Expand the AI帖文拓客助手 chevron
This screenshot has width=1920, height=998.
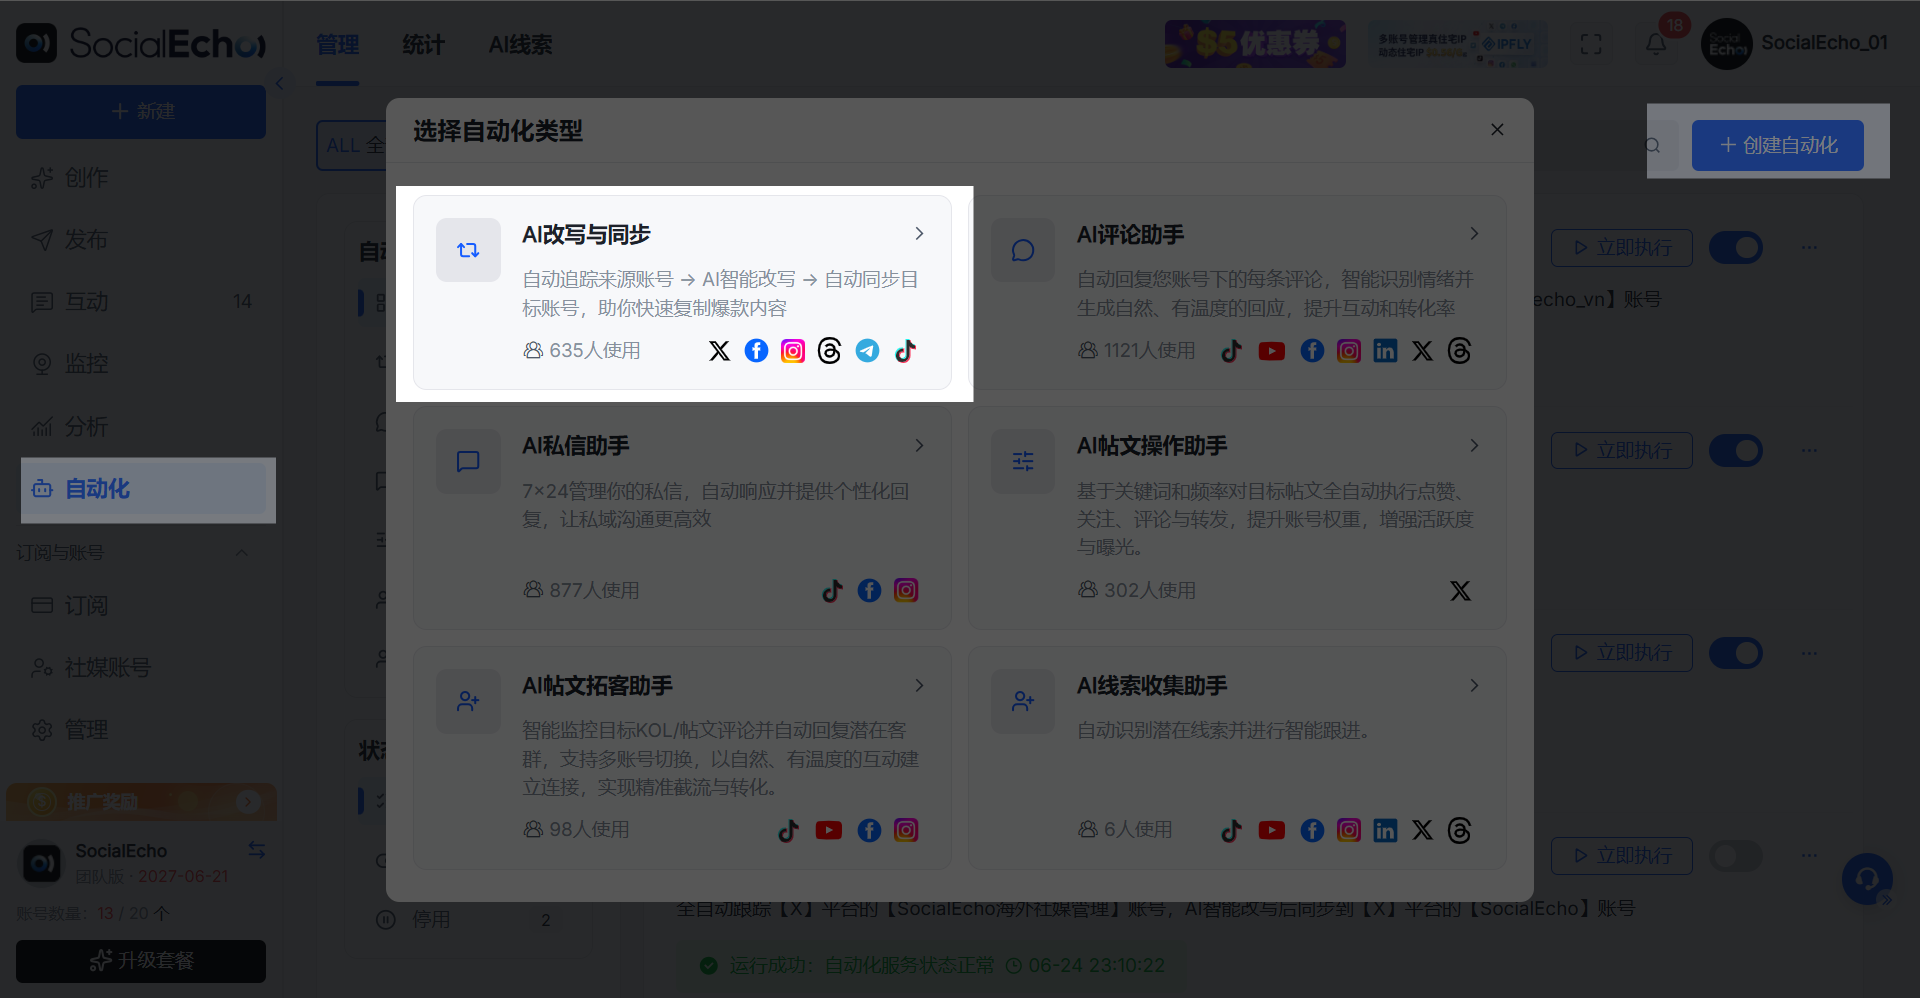pyautogui.click(x=919, y=686)
